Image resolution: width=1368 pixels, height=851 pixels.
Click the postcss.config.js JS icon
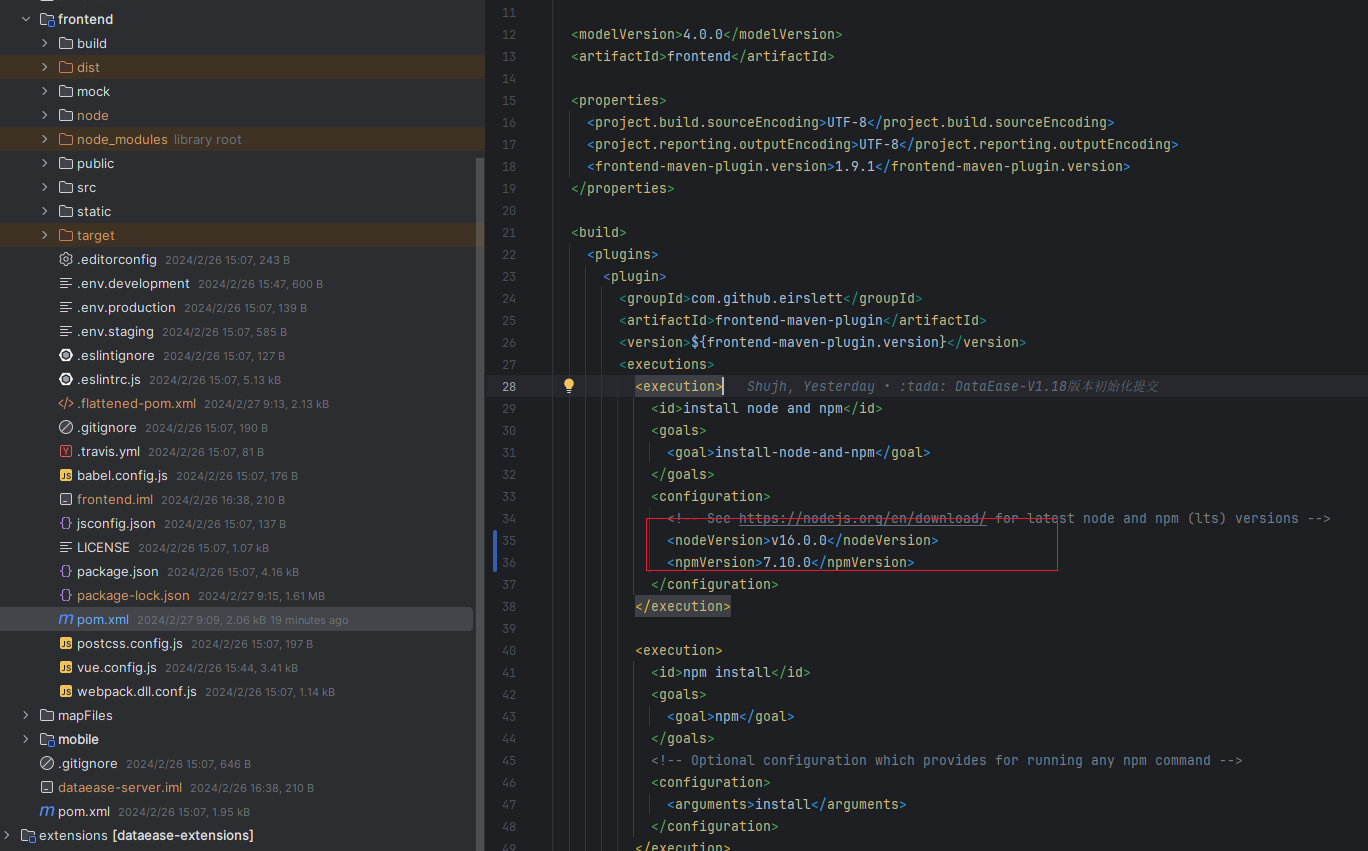66,643
